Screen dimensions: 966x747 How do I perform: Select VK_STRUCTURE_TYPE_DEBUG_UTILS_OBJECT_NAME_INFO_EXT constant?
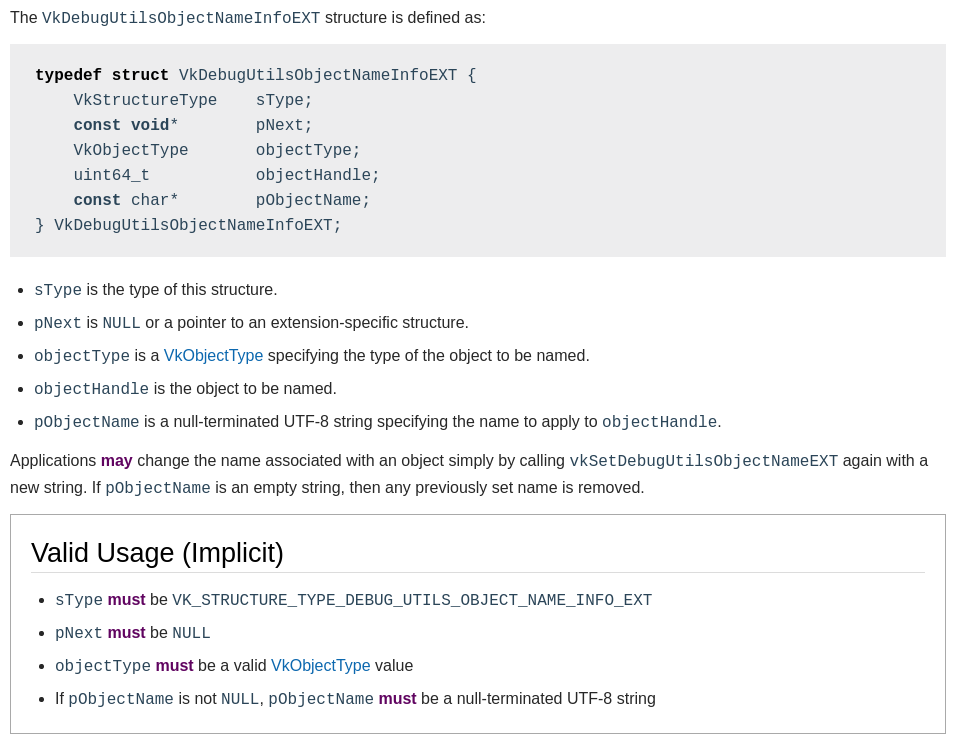[412, 600]
